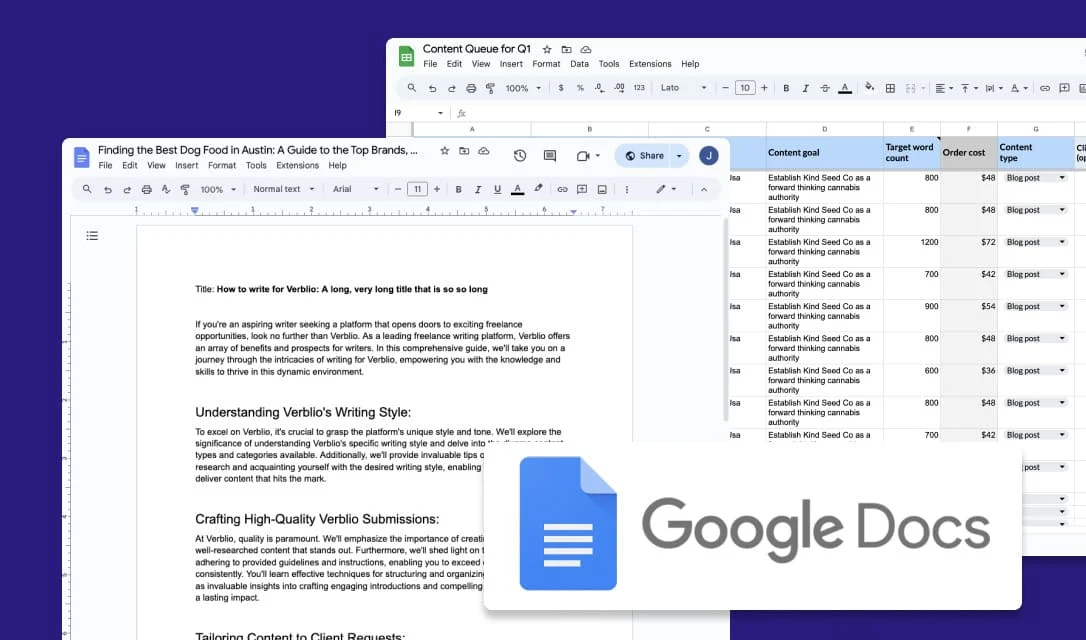Star the Dog Food document
The height and width of the screenshot is (640, 1086).
click(x=445, y=151)
